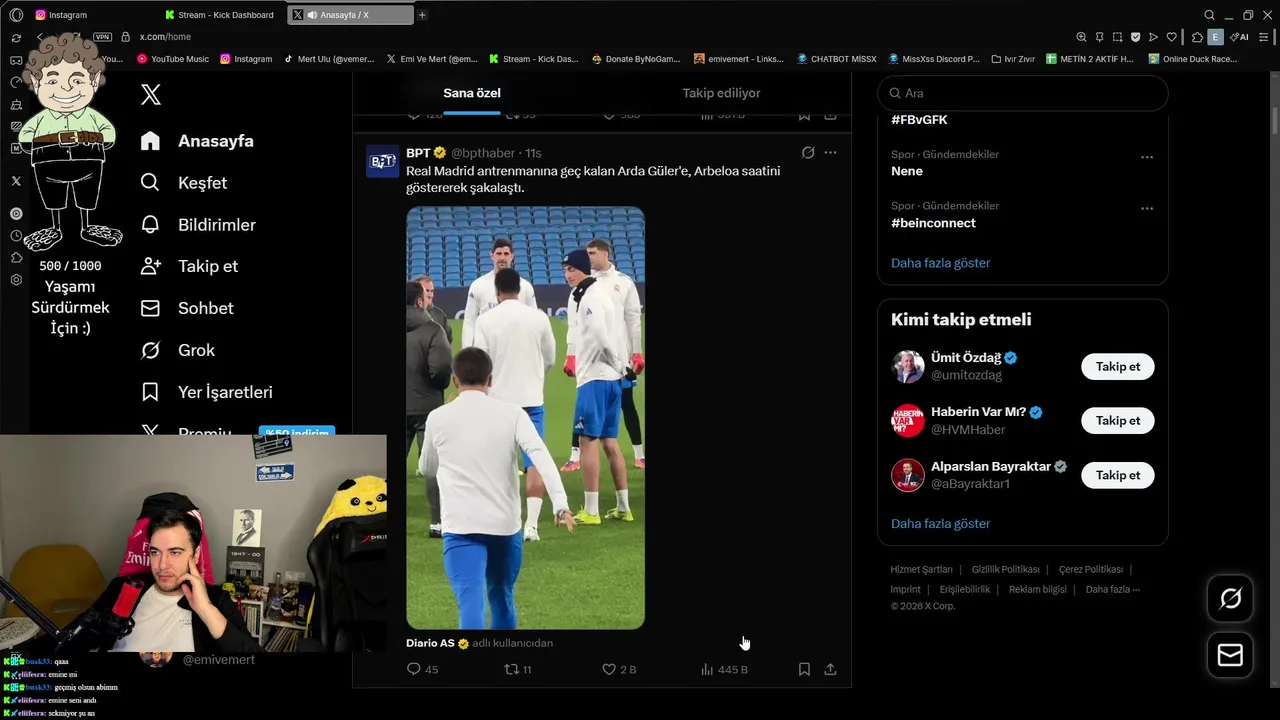Image resolution: width=1280 pixels, height=720 pixels.
Task: Open more options for #beinconnect trend
Action: point(1147,208)
